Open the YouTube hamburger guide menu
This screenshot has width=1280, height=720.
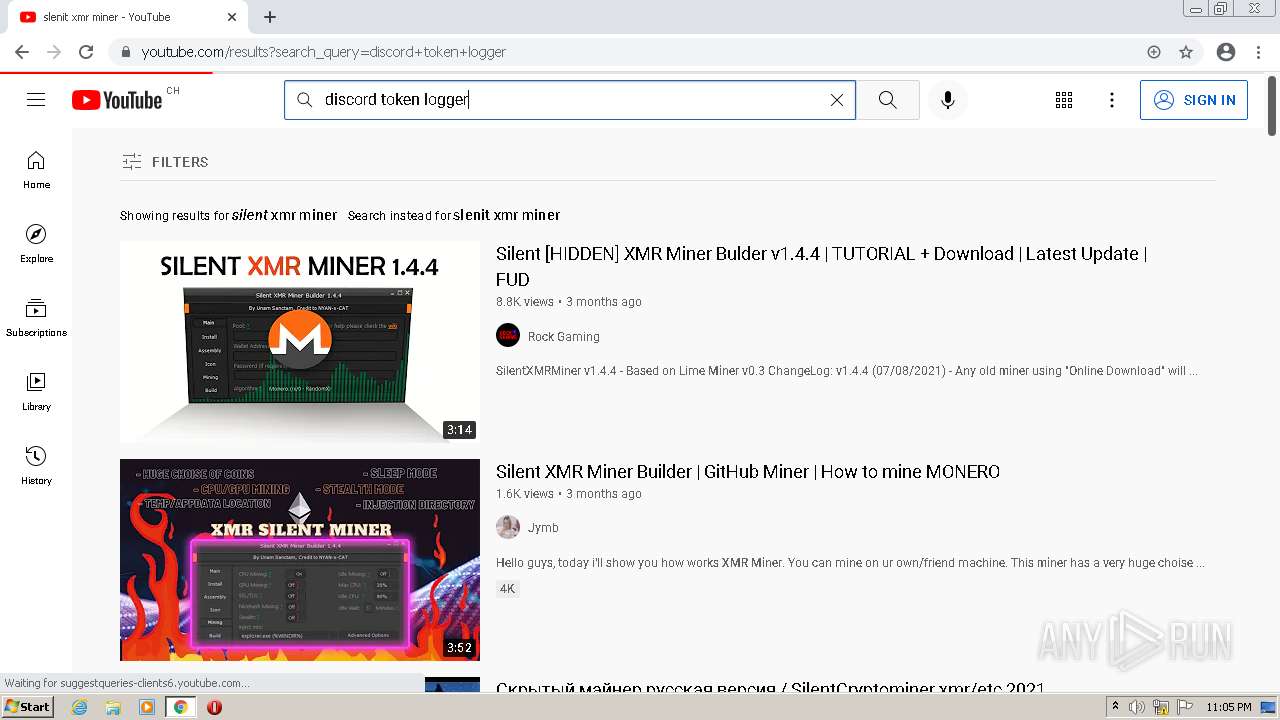click(x=36, y=100)
